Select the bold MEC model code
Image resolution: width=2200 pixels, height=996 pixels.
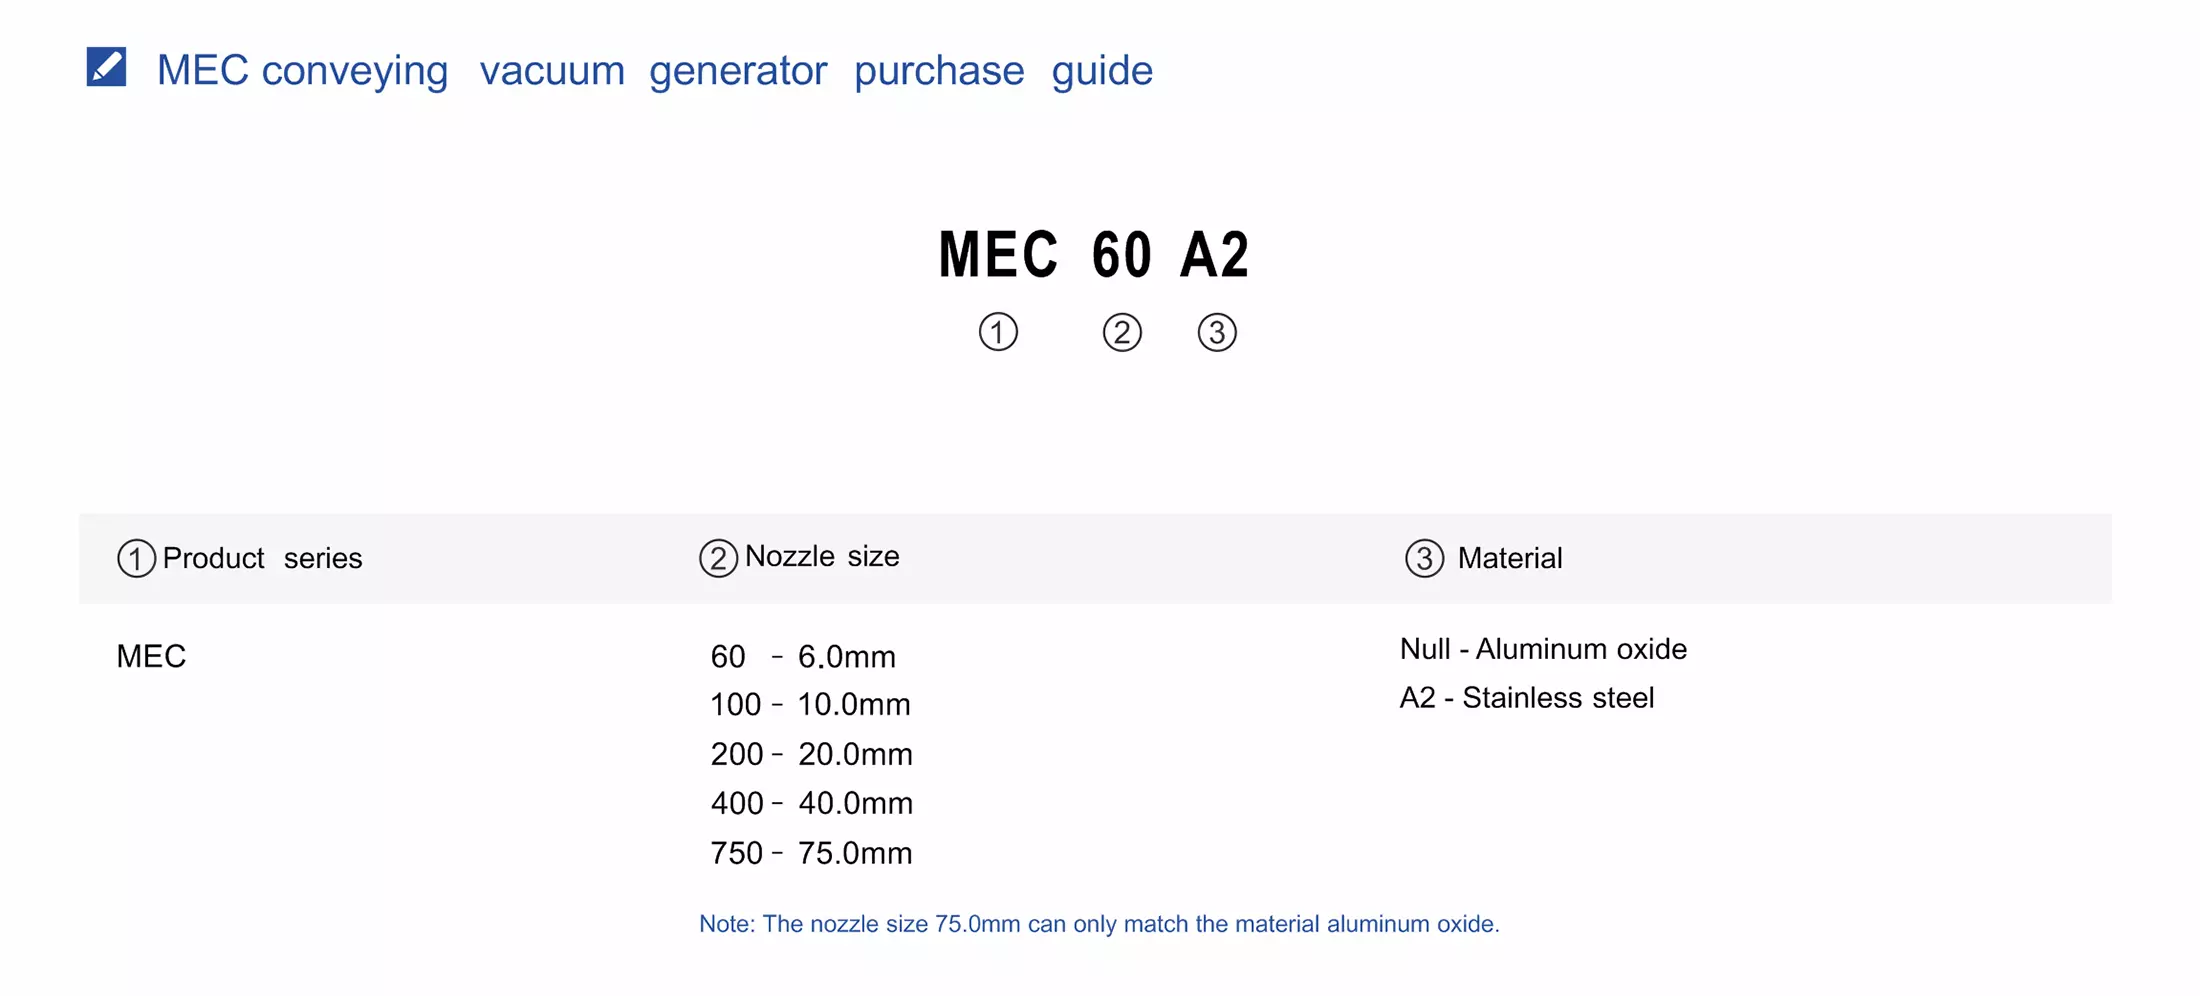[x=998, y=254]
